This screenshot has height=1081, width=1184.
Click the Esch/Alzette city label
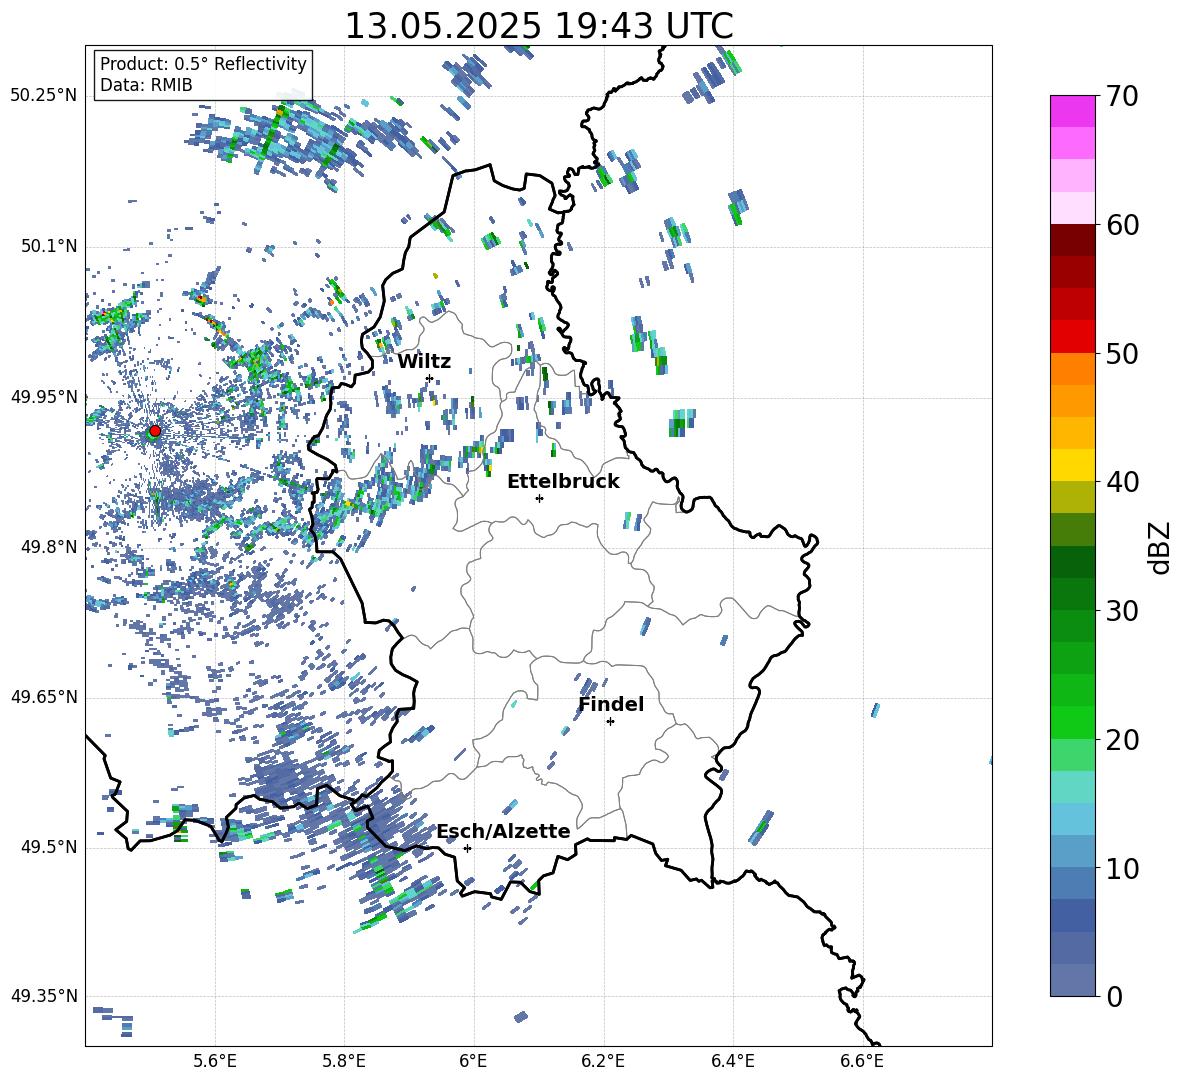[x=503, y=831]
